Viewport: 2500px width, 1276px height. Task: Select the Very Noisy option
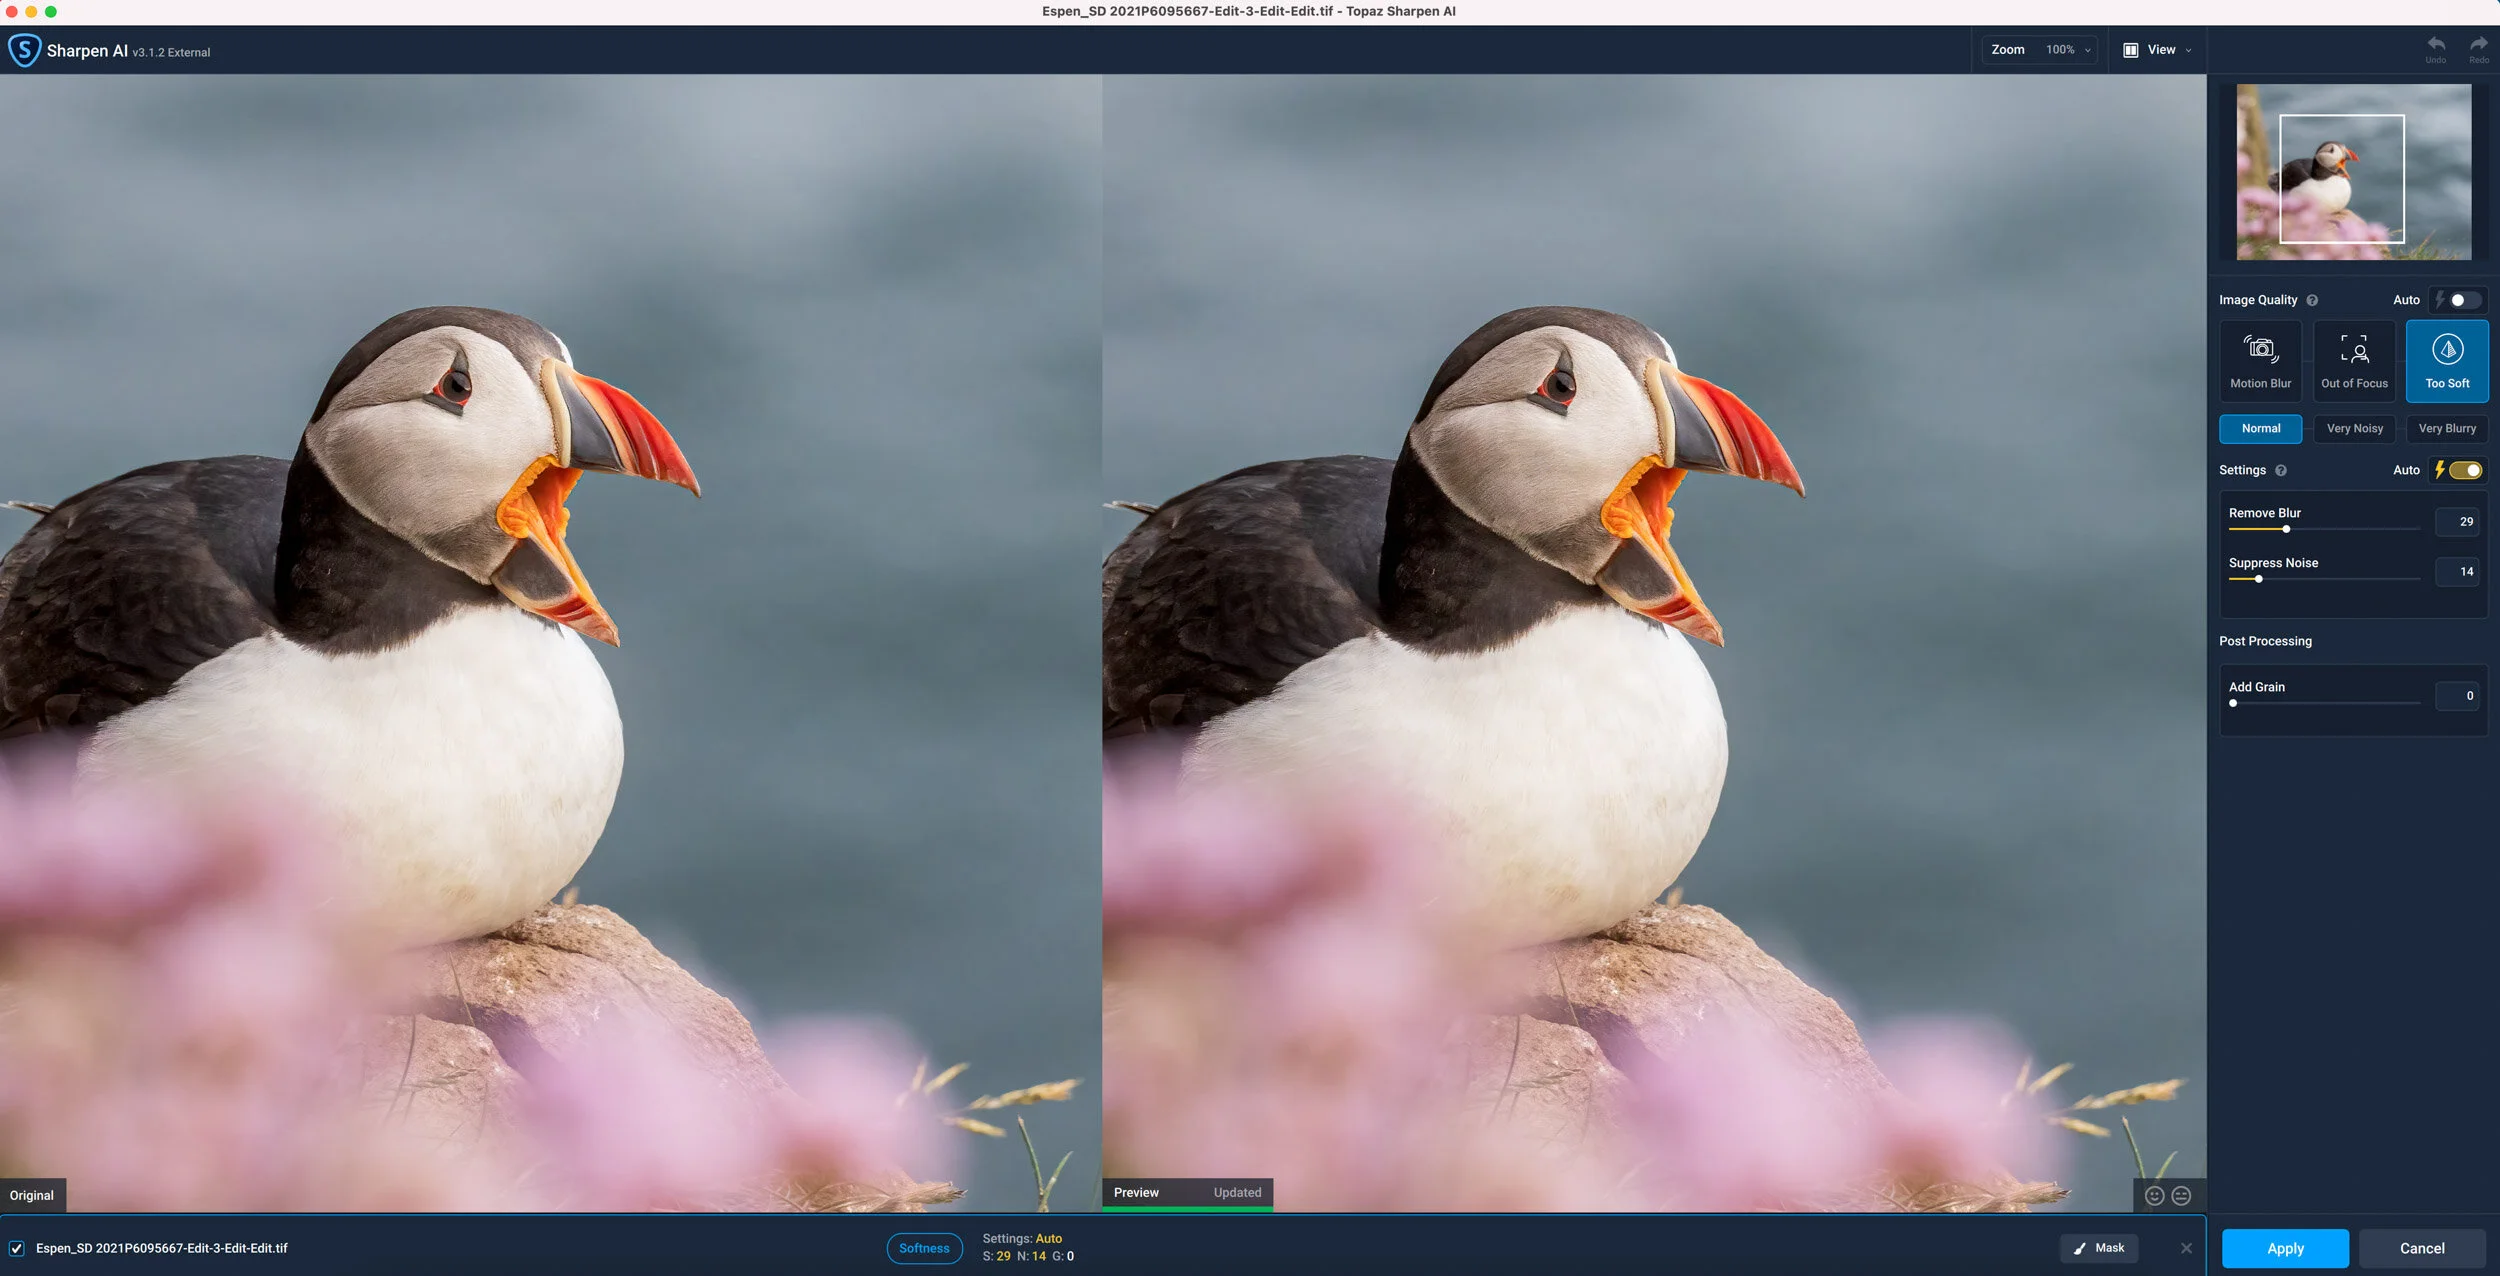(2354, 428)
